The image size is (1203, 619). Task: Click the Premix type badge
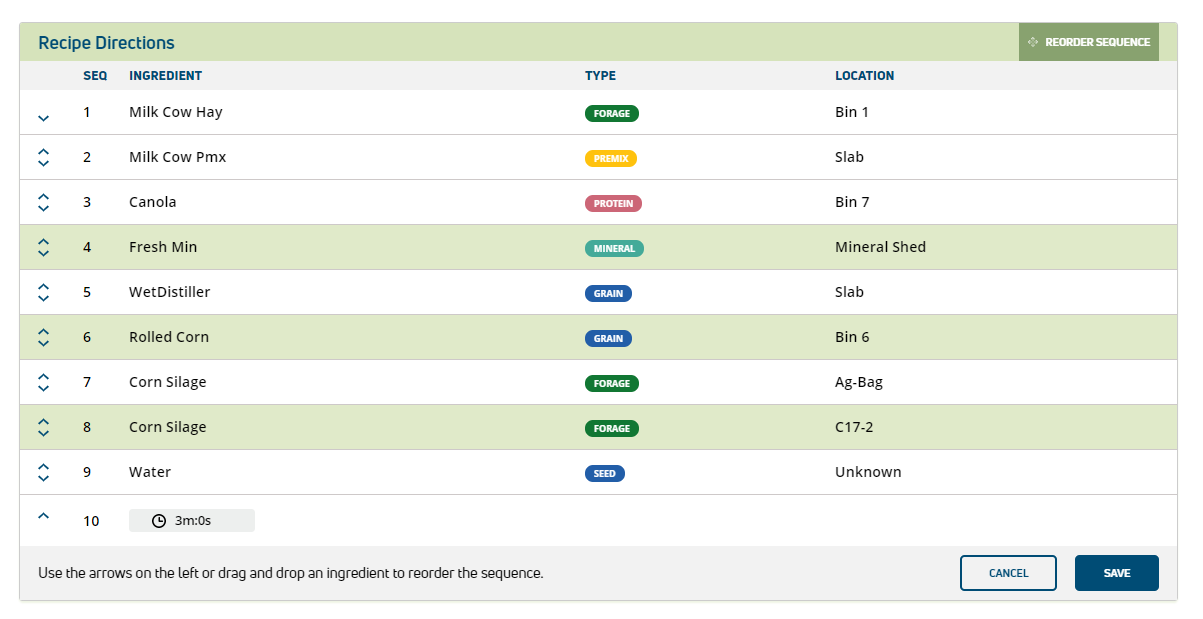pos(610,158)
